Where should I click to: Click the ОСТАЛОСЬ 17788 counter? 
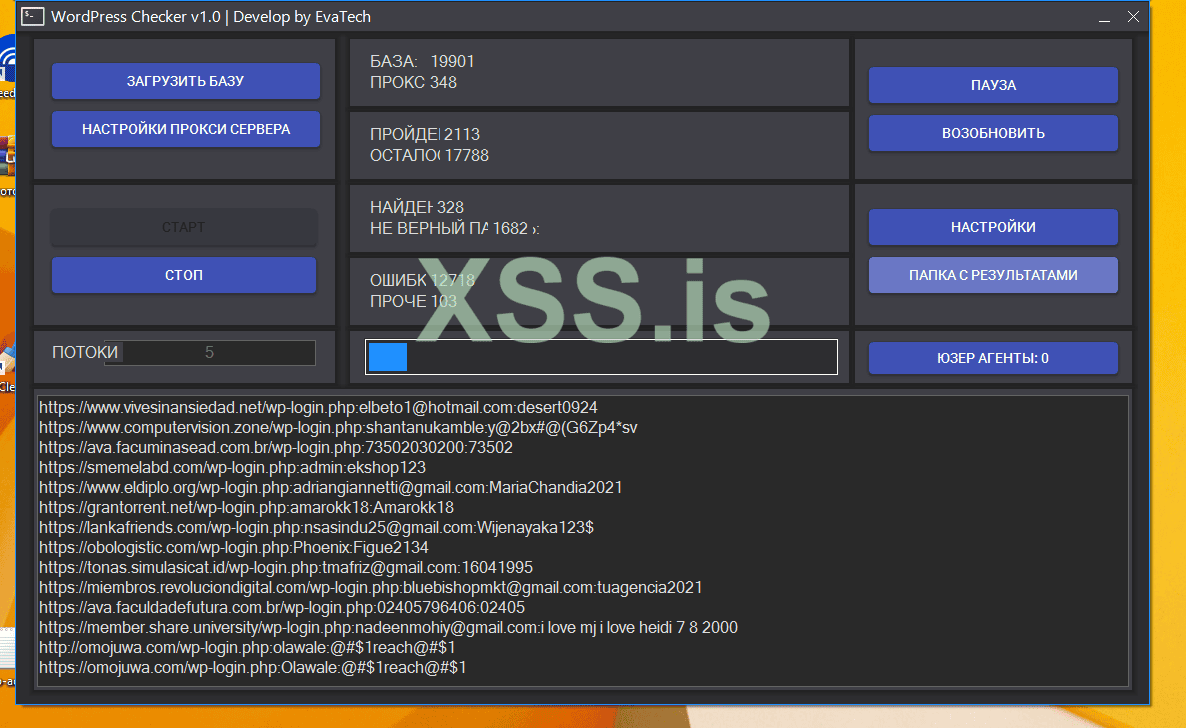[429, 155]
